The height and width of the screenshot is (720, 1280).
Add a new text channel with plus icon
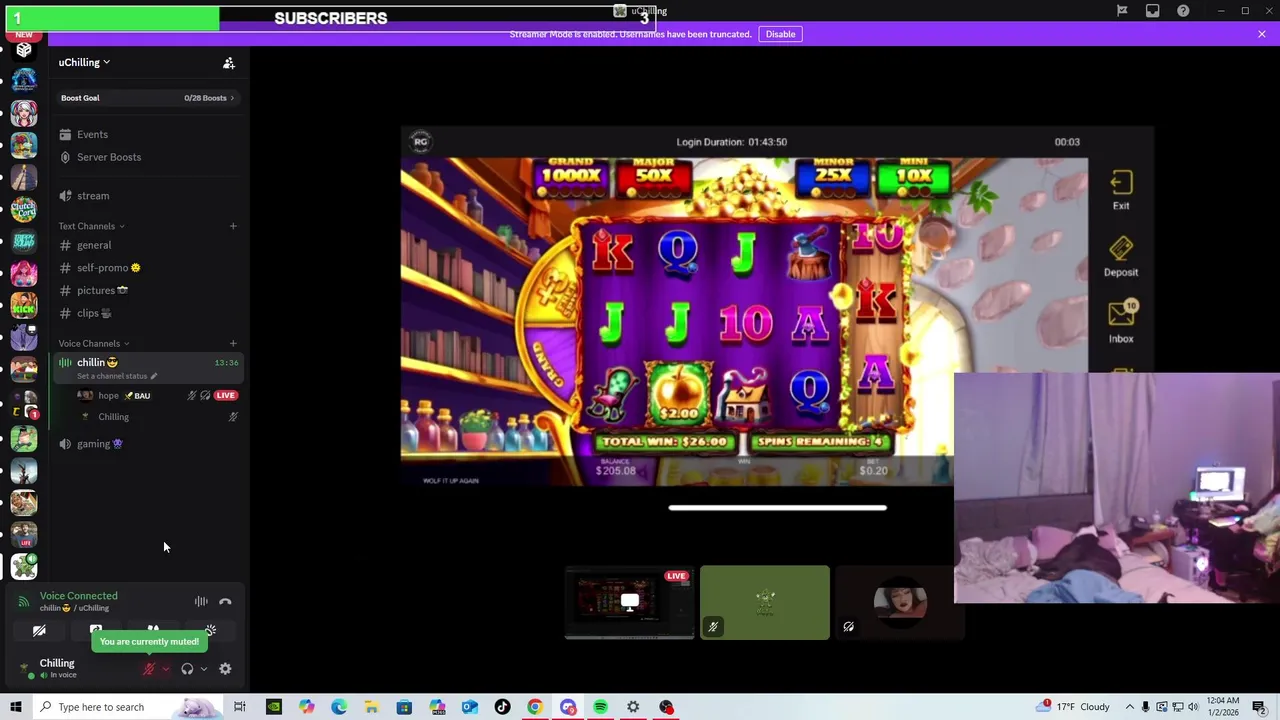point(233,226)
